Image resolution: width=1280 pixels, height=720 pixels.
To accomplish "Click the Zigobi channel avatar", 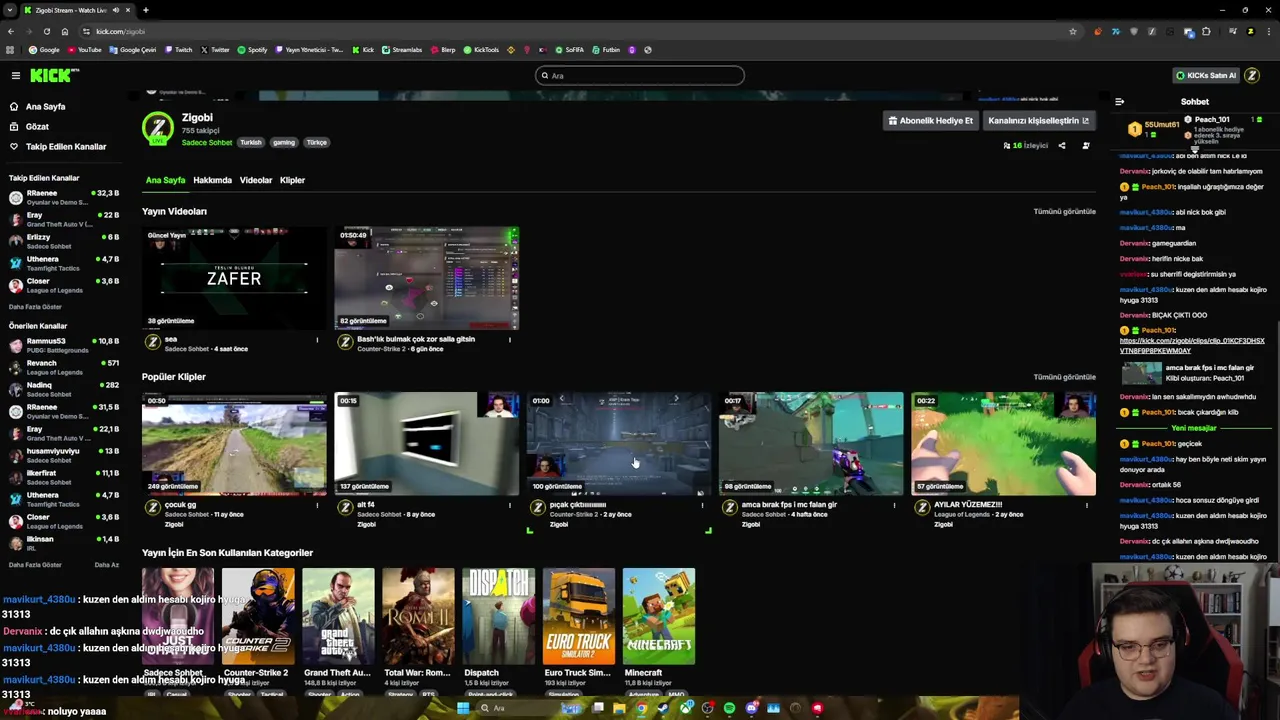I will [x=157, y=129].
